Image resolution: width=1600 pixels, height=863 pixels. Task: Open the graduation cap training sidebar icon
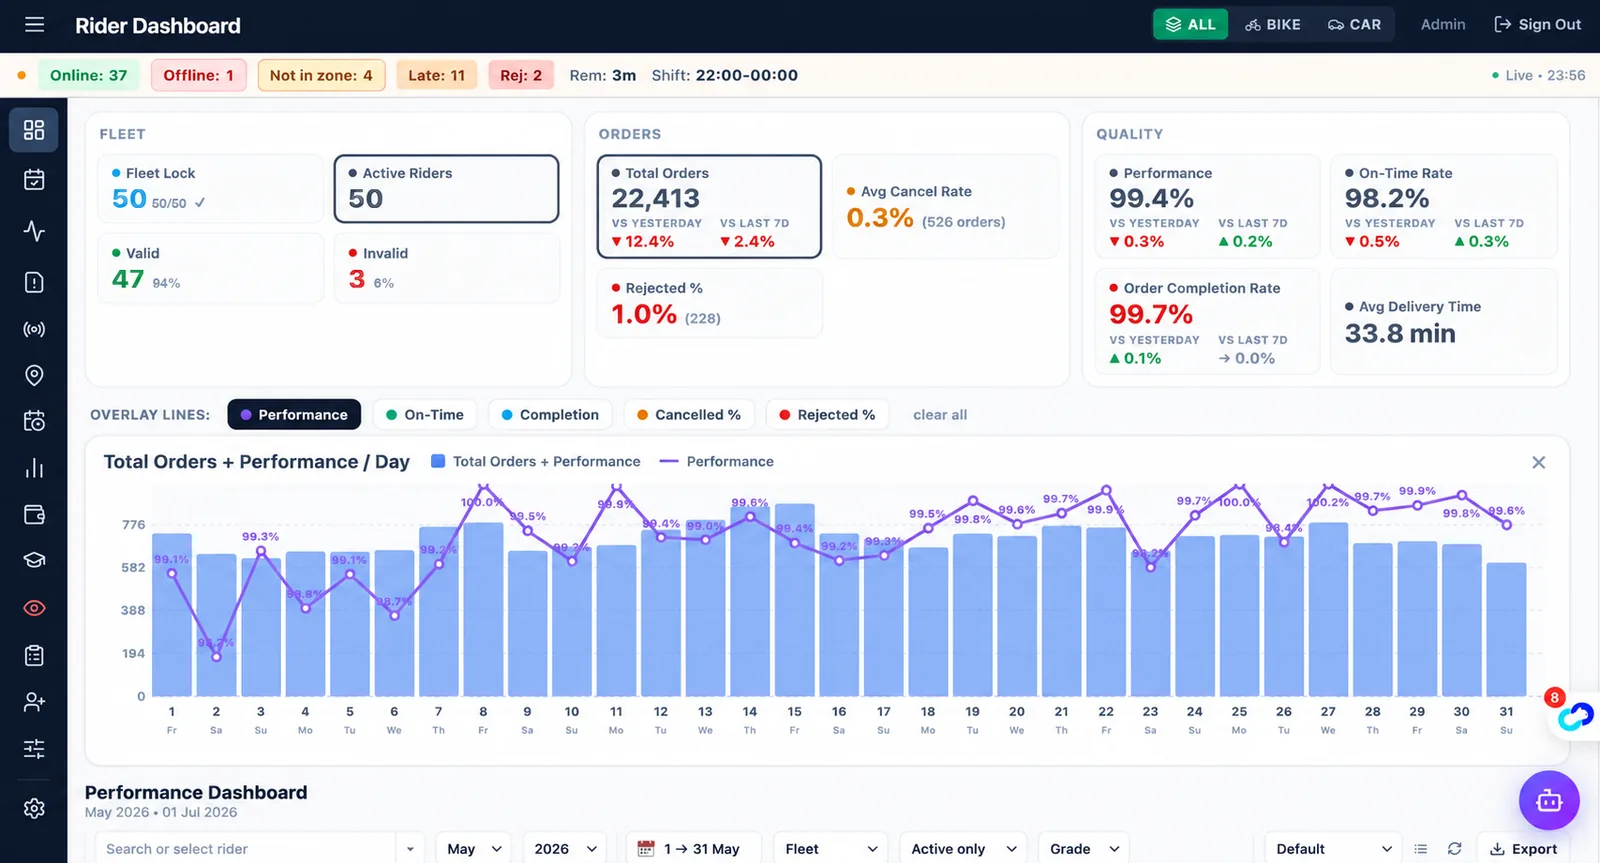[x=34, y=560]
